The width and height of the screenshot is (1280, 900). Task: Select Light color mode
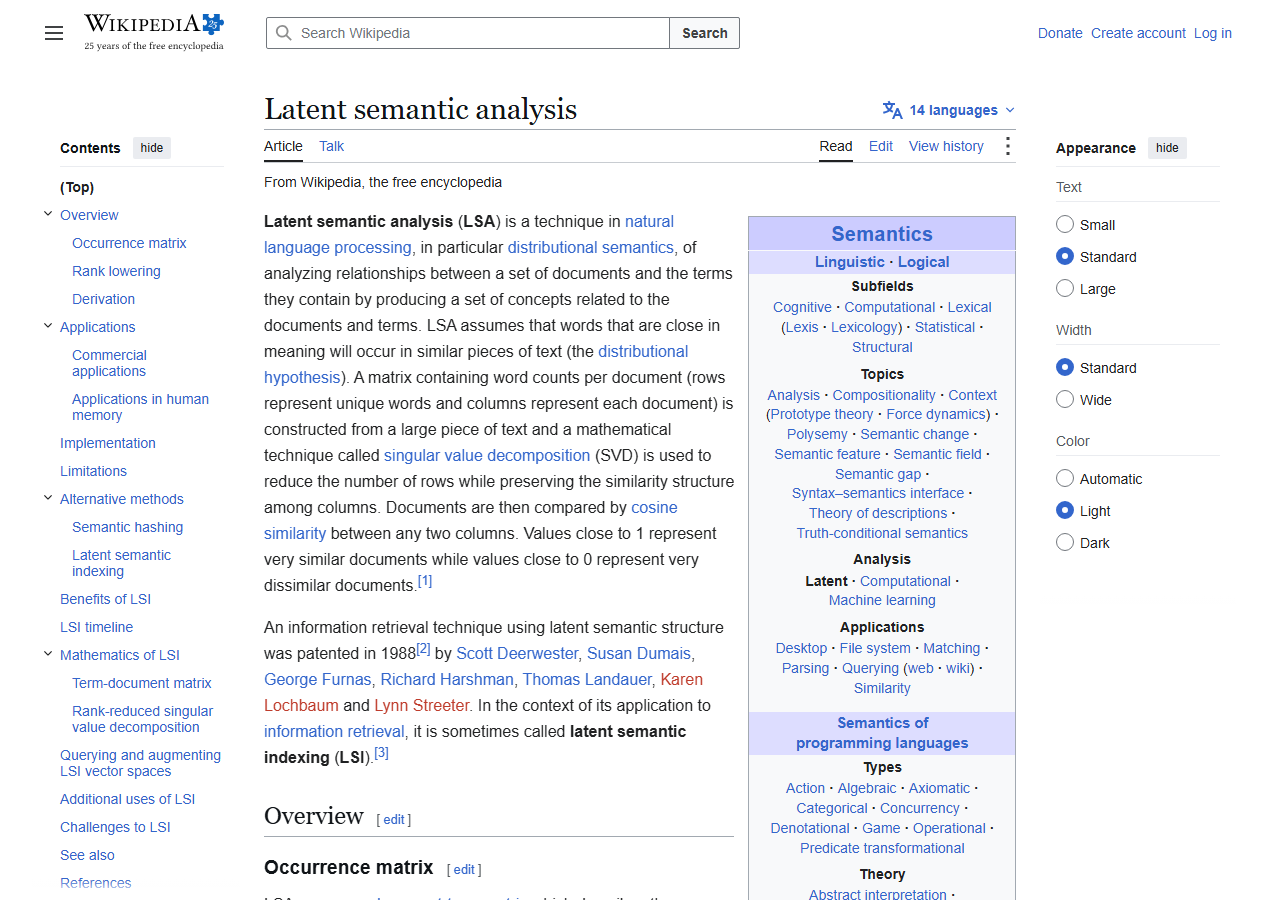[1065, 511]
